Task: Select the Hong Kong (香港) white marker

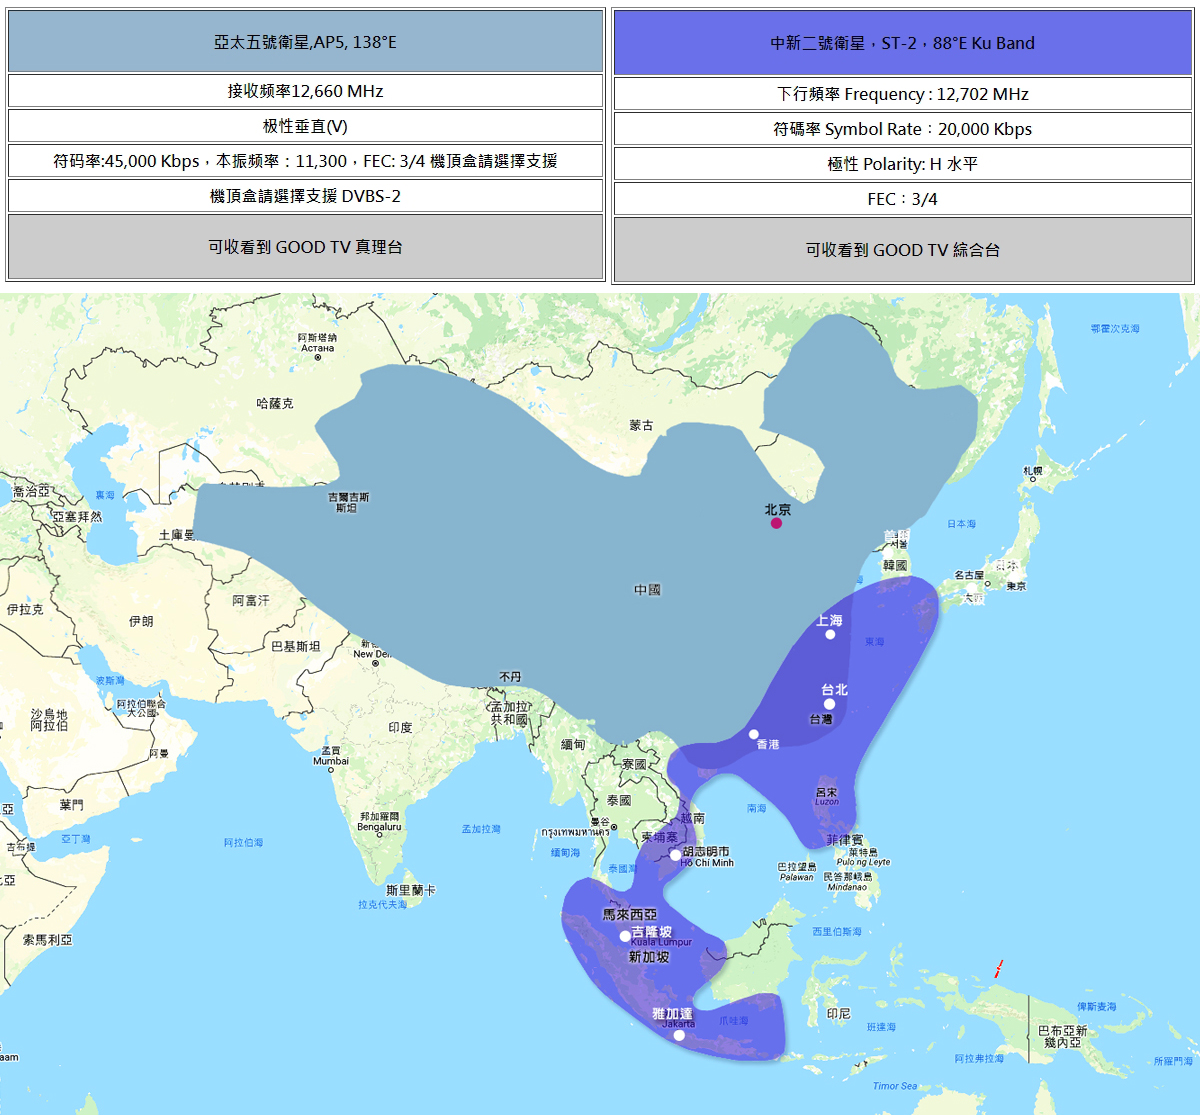Action: pyautogui.click(x=754, y=734)
